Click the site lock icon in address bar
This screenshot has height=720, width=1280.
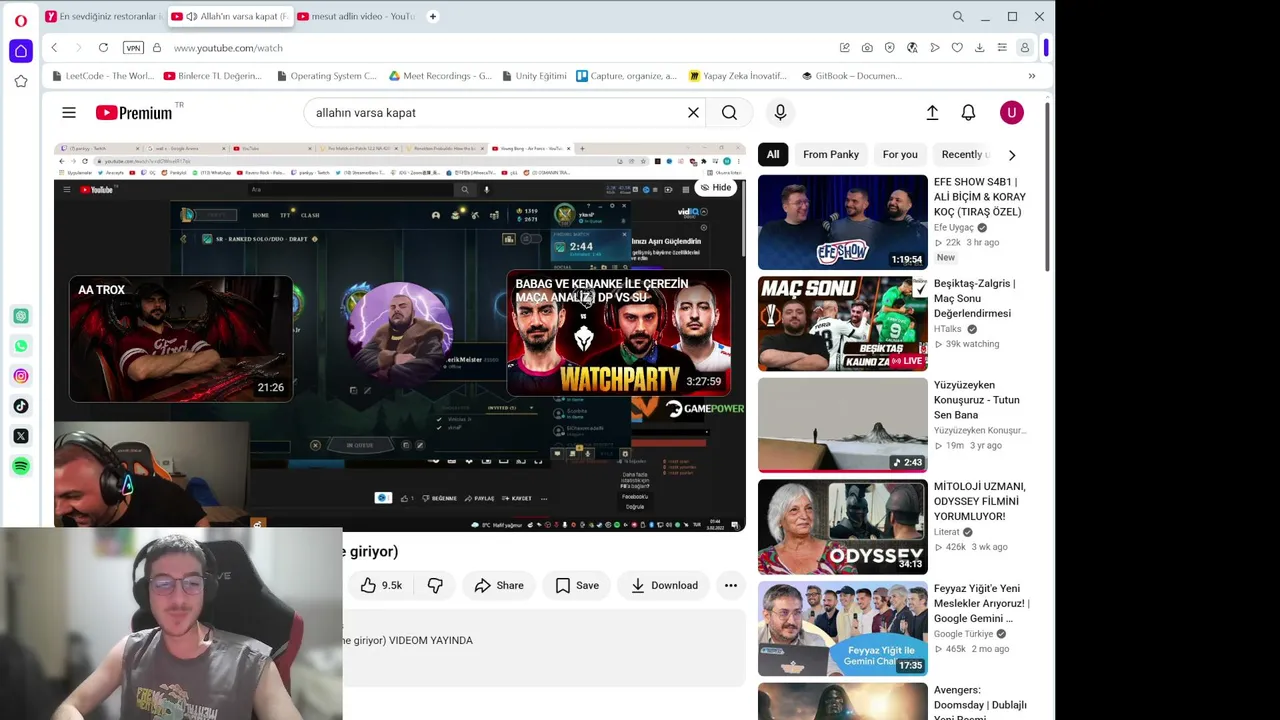157,48
